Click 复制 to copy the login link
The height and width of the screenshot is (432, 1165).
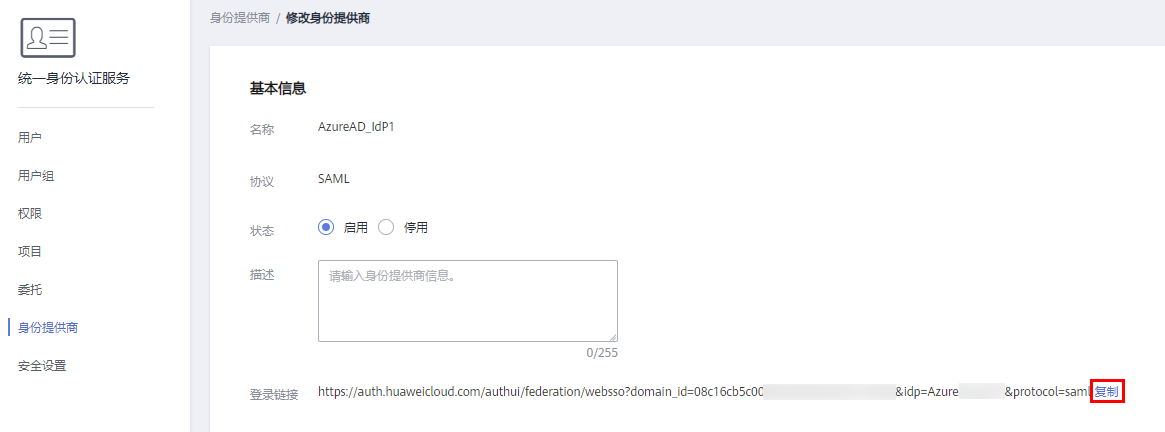tap(1107, 391)
